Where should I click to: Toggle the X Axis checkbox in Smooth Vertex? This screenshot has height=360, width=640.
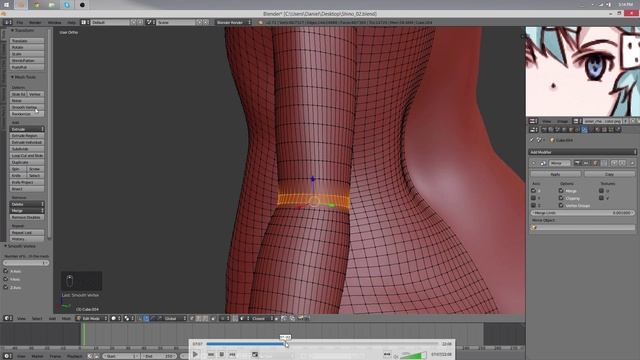click(x=6, y=271)
